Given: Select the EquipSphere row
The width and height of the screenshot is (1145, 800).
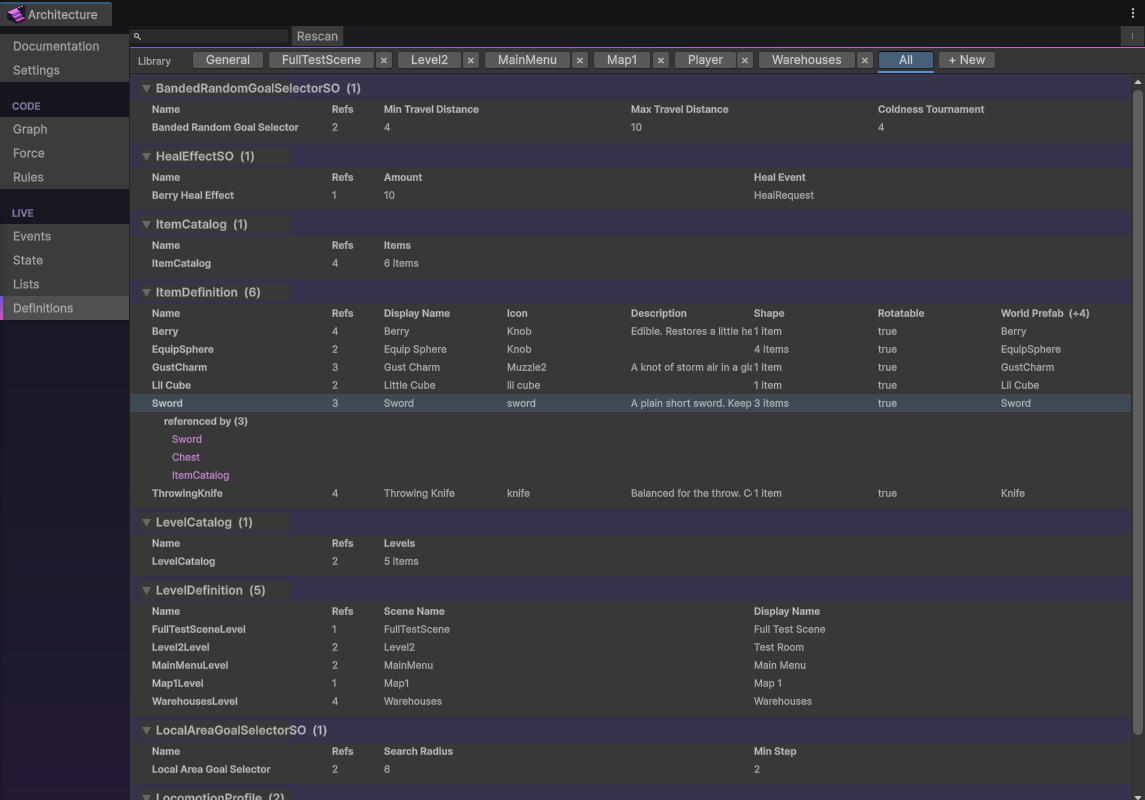Looking at the screenshot, I should [631, 350].
